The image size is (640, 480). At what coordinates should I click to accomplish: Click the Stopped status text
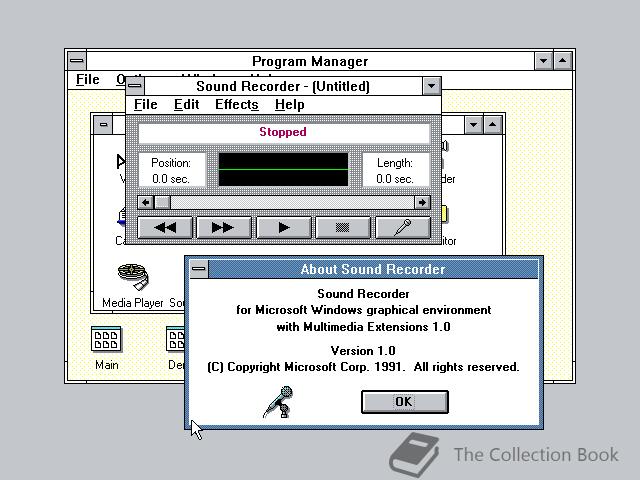[x=283, y=132]
